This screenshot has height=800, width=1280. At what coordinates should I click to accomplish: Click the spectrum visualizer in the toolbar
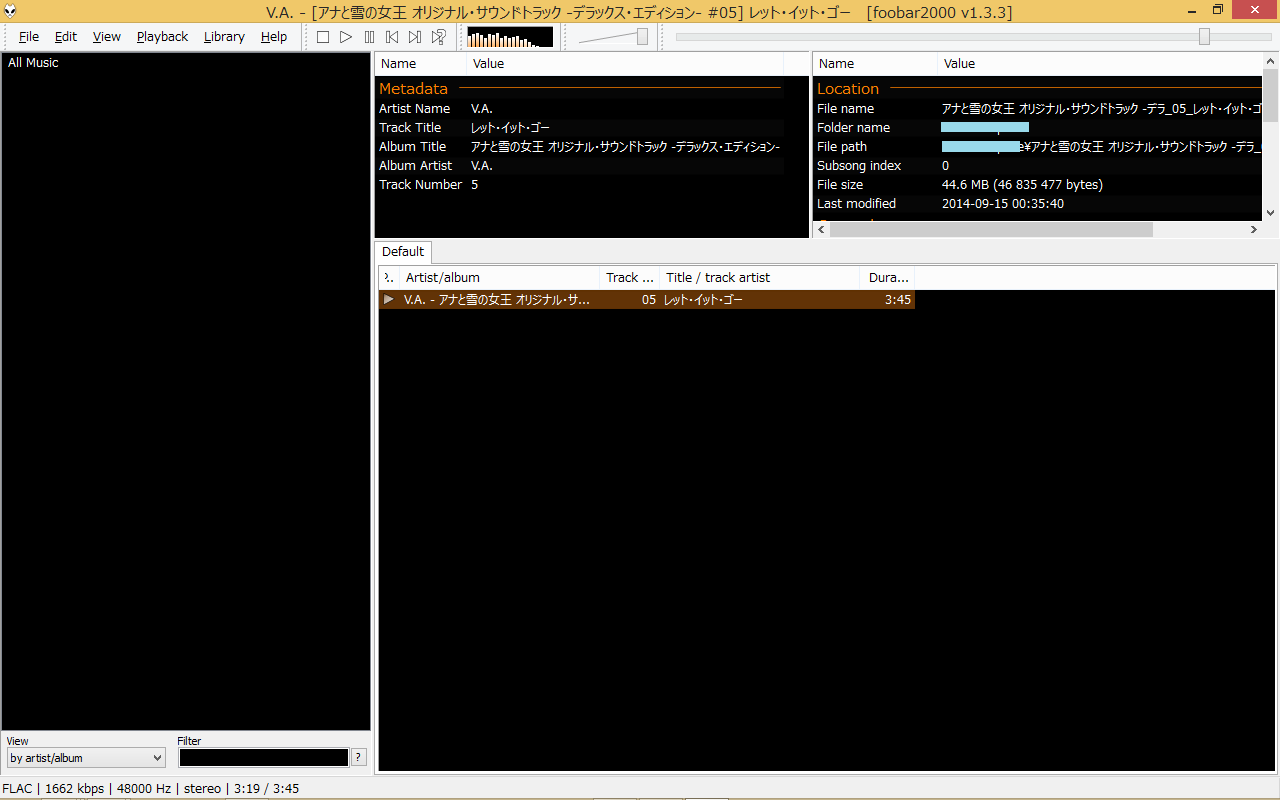(x=510, y=37)
